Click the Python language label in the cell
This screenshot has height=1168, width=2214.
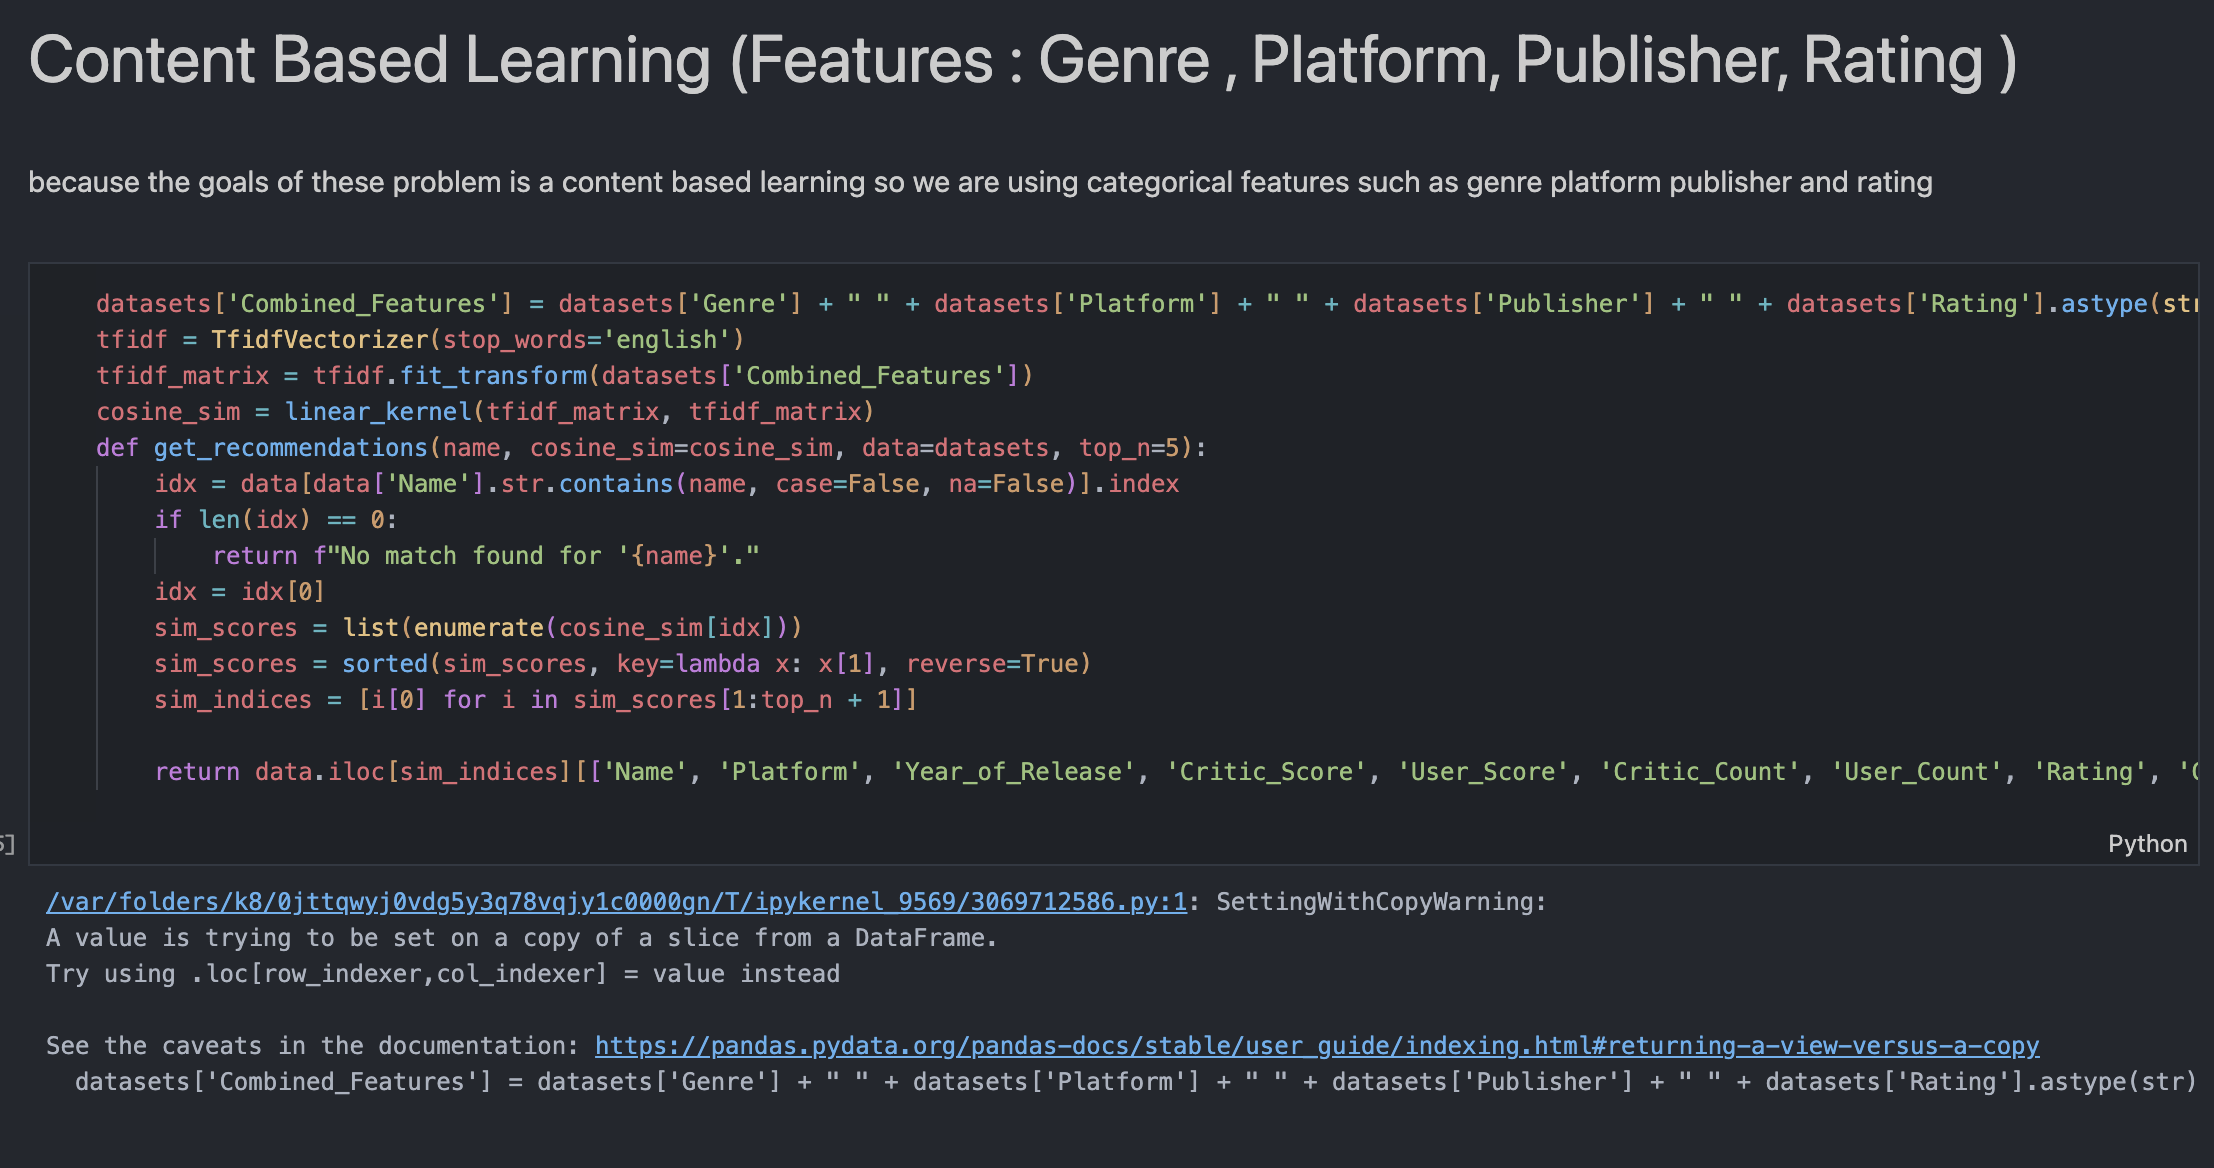coord(2146,844)
